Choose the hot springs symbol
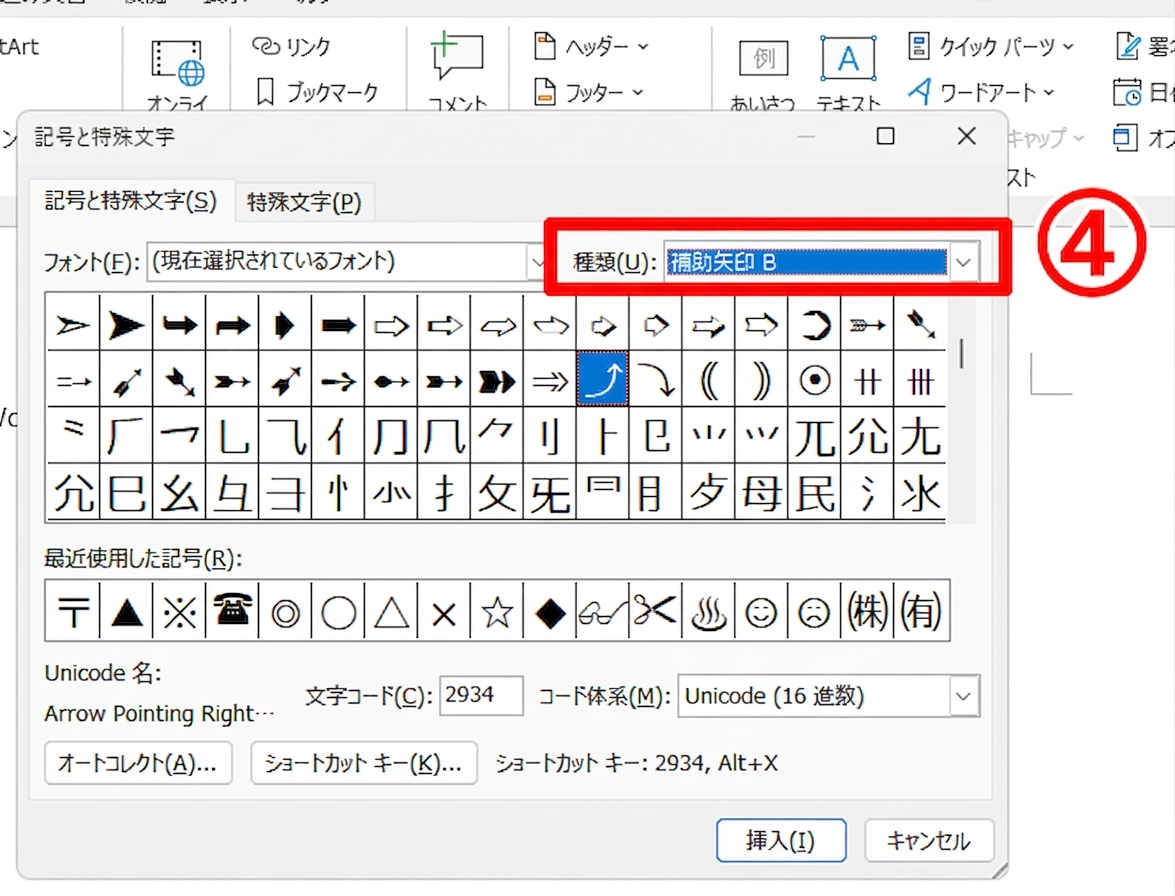This screenshot has height=896, width=1175. 709,610
